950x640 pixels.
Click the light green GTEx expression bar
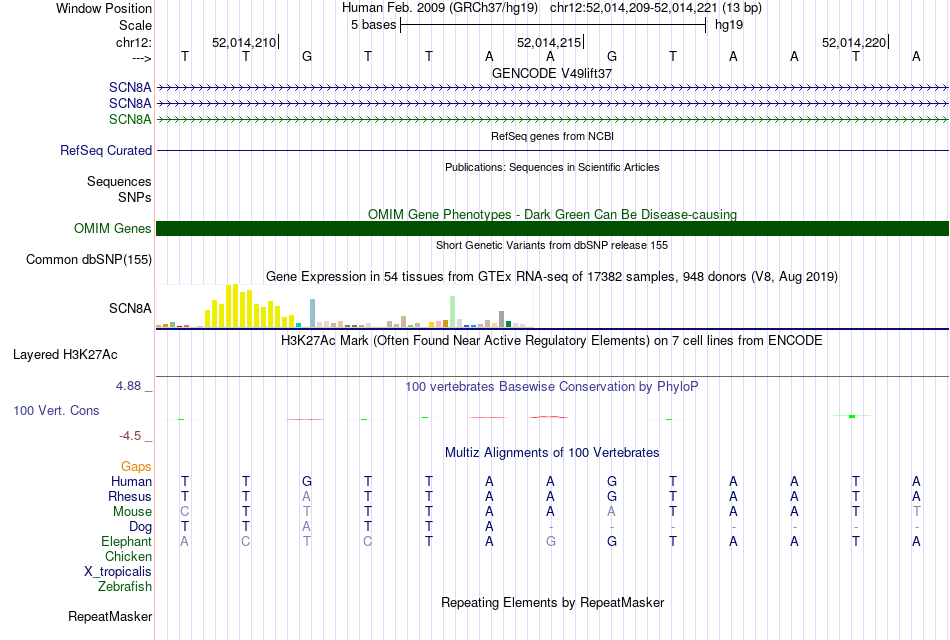pos(453,312)
